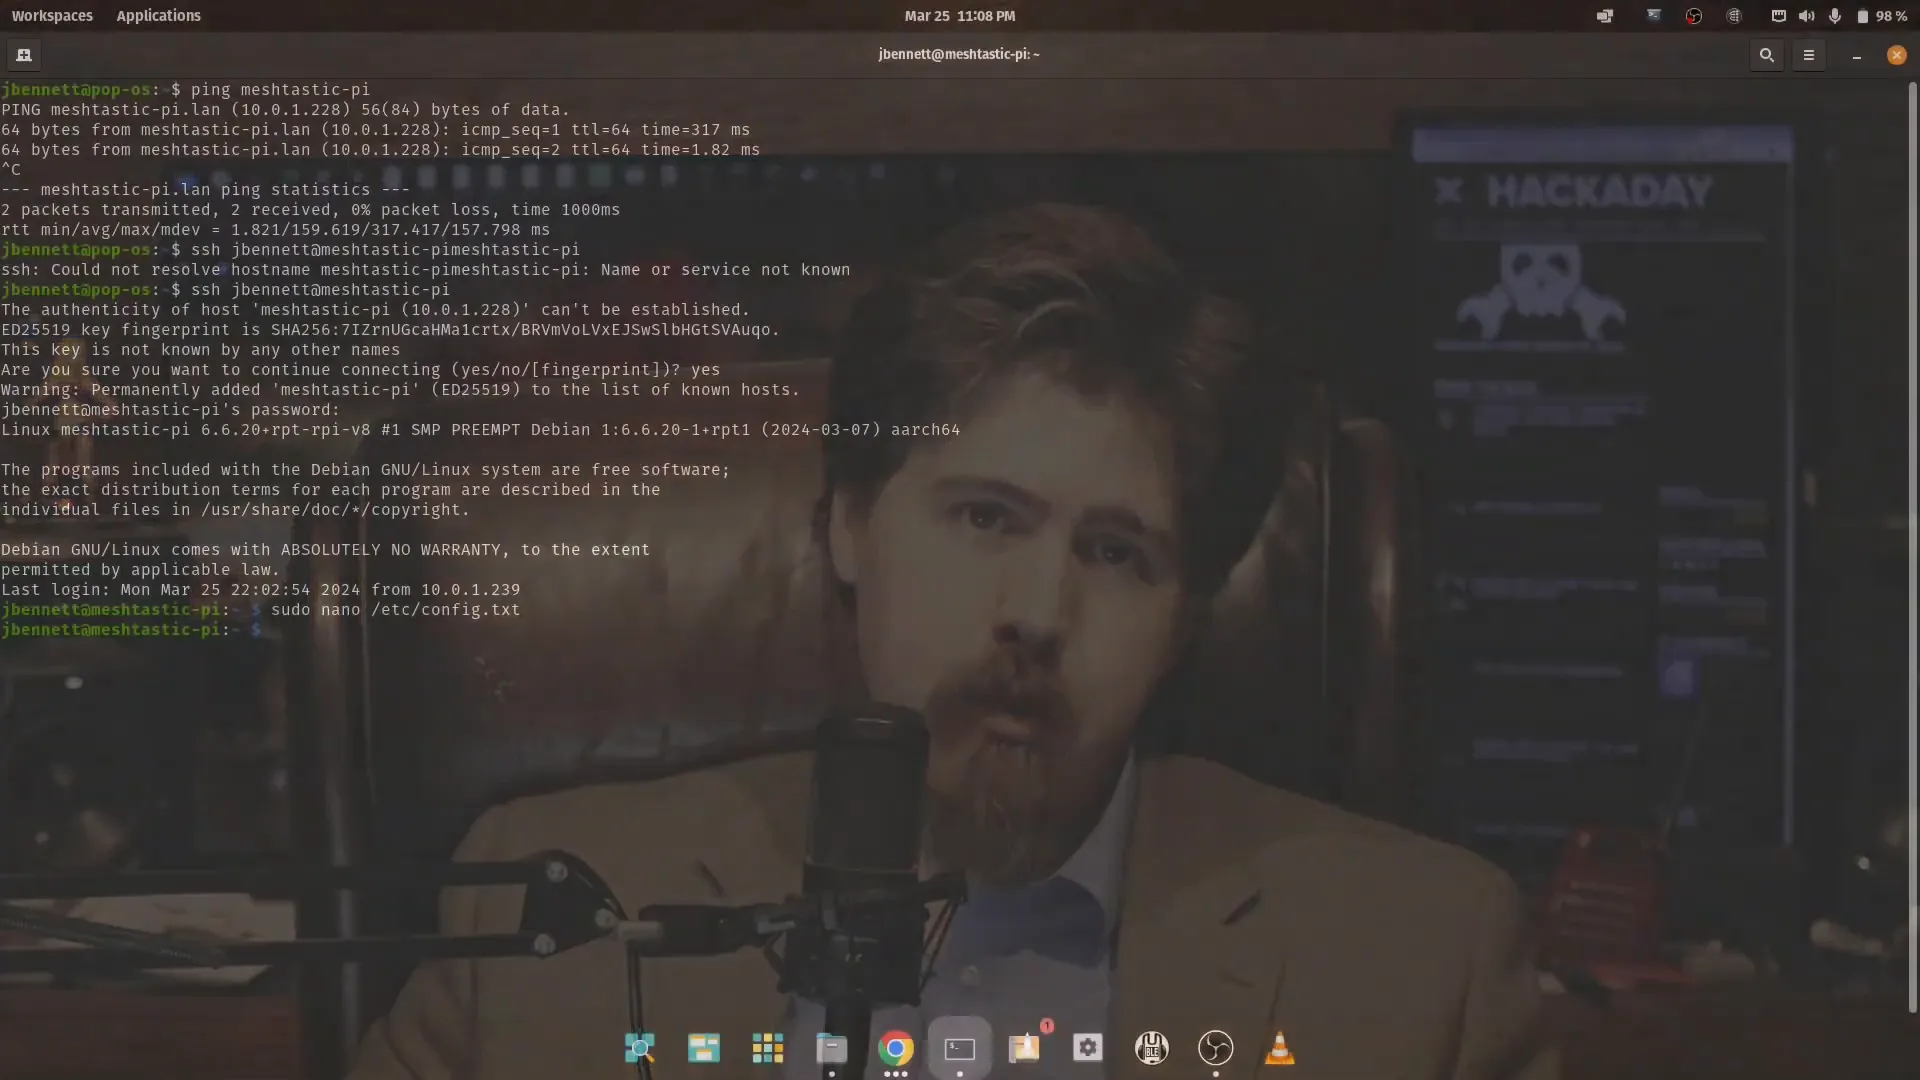Click the SHA256 key fingerprint line
This screenshot has height=1080, width=1920.
click(390, 330)
